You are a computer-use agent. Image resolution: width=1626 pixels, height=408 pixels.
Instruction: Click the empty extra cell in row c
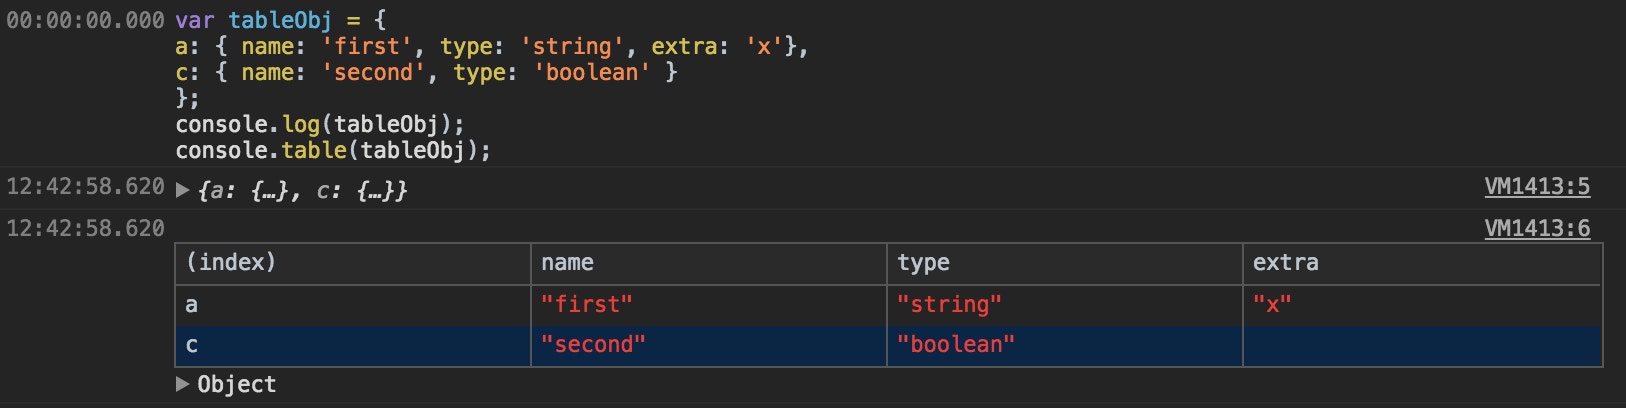coord(1421,345)
